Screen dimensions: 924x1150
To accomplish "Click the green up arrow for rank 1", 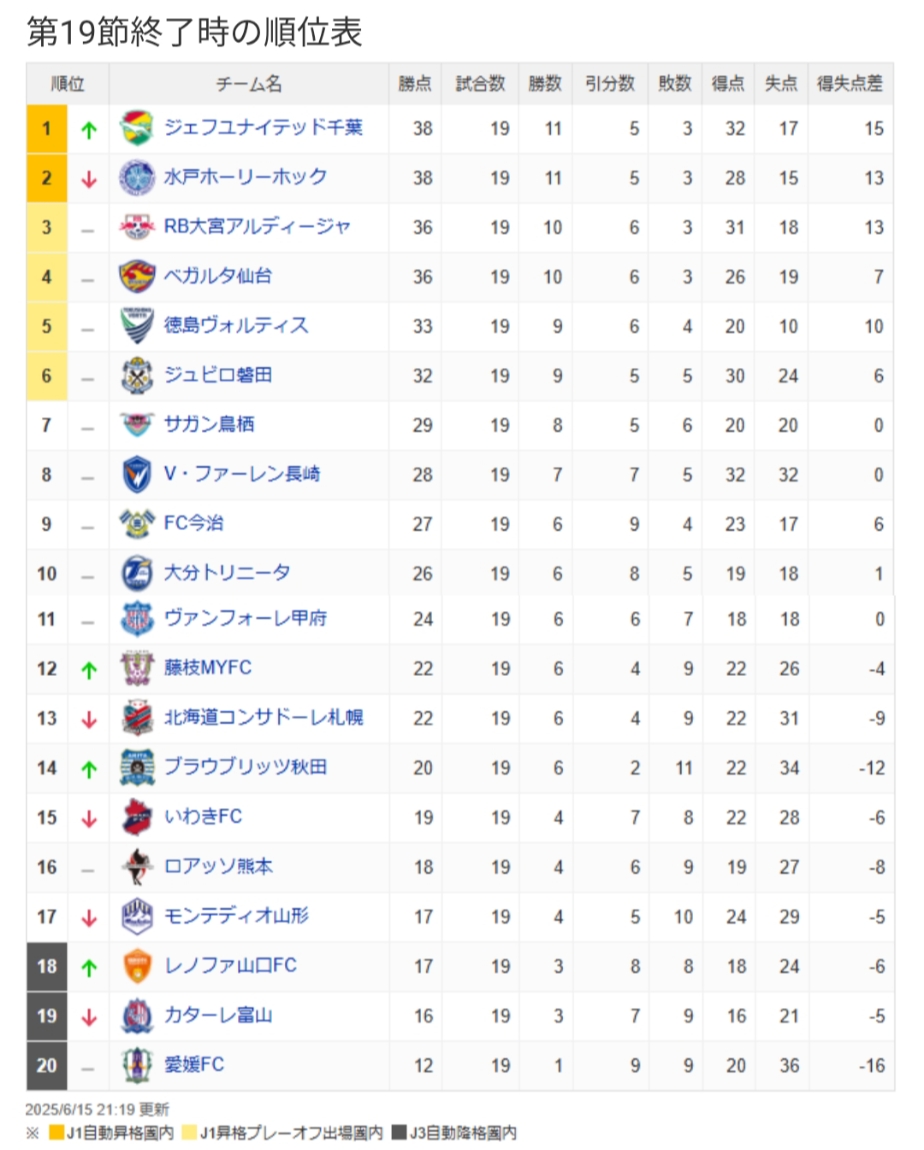I will pos(89,130).
